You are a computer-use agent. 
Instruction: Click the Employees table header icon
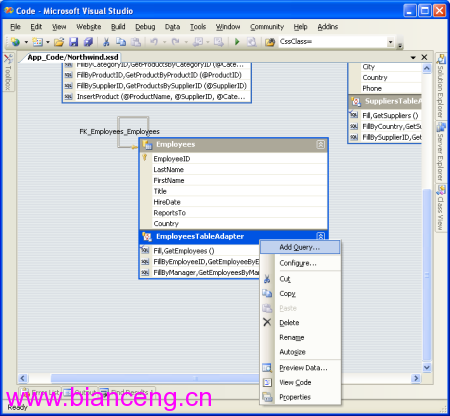(x=147, y=145)
